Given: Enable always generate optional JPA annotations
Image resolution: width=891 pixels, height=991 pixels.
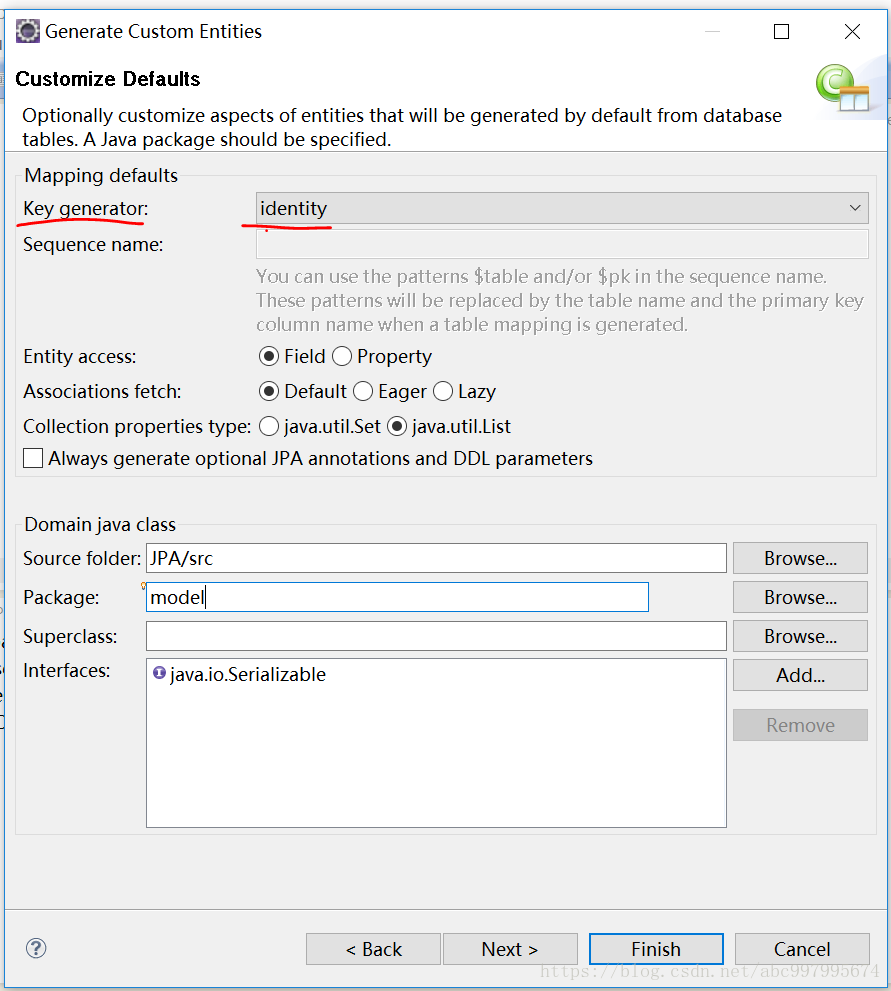Looking at the screenshot, I should 32,458.
